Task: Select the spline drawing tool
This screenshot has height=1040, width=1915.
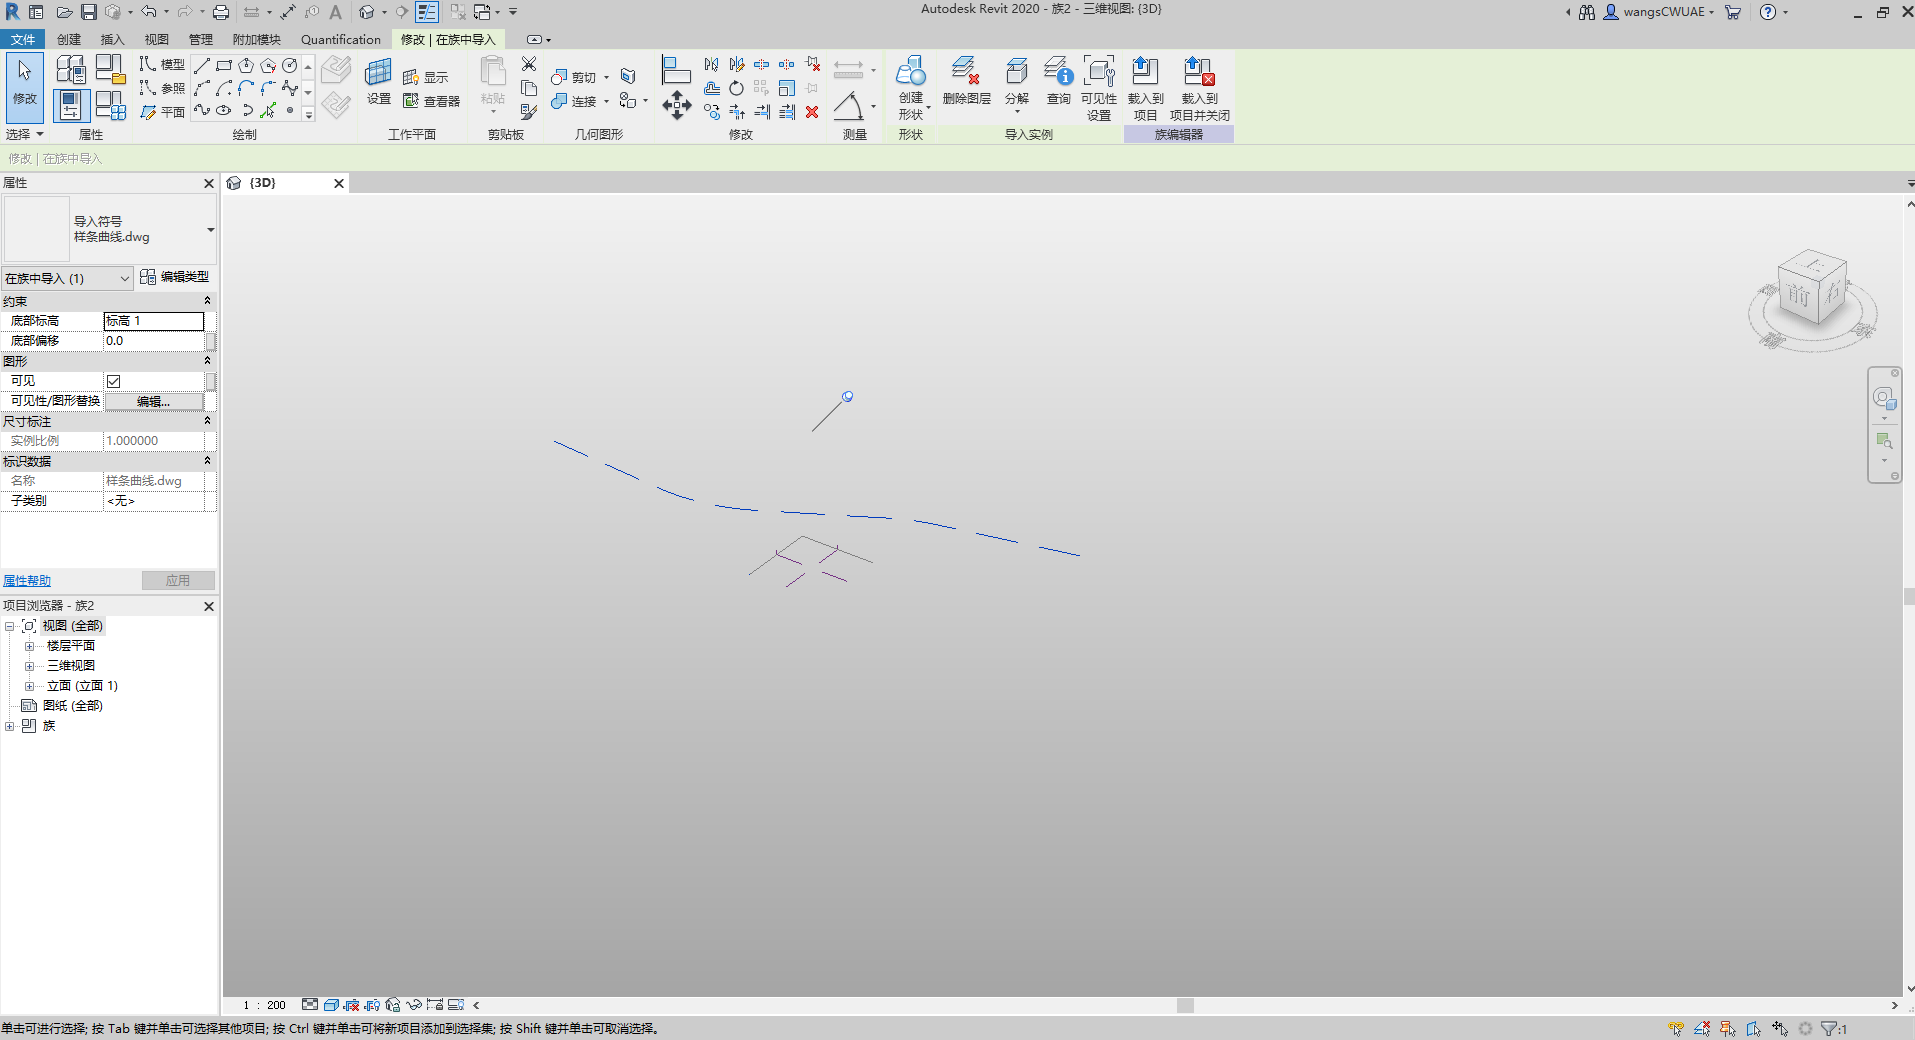Action: tap(200, 111)
